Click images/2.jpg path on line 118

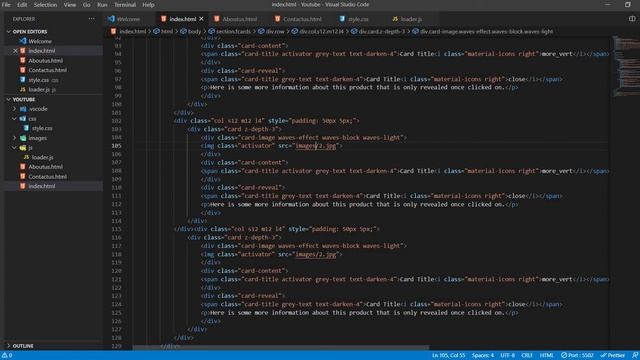point(316,254)
